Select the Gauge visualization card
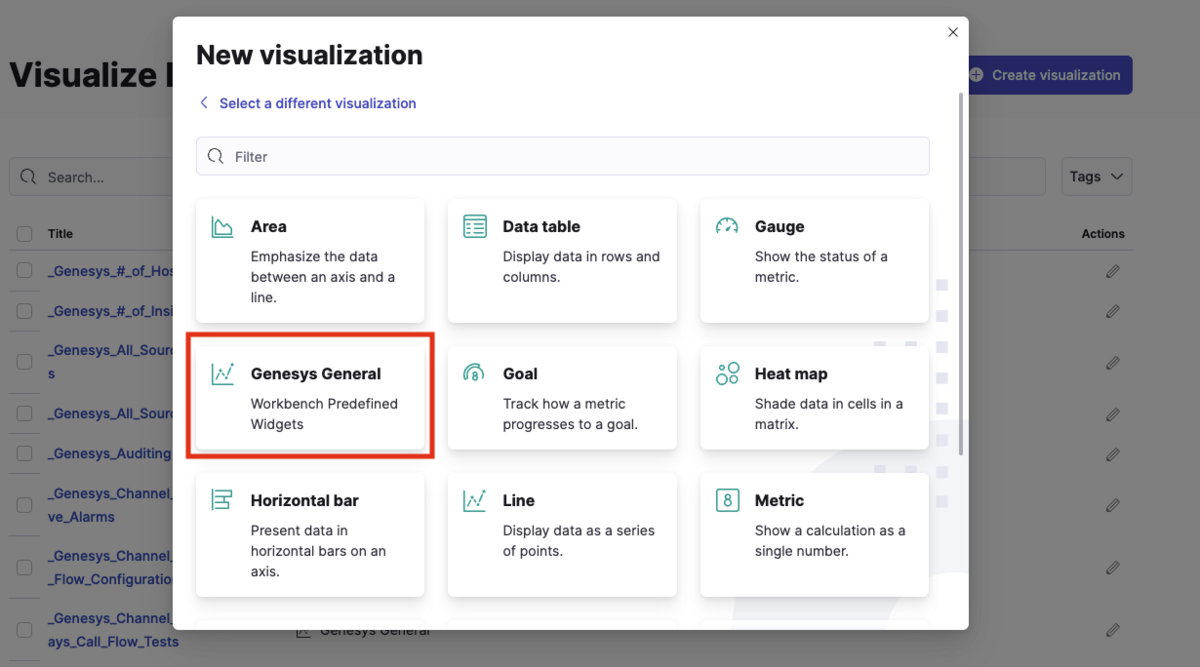 814,261
